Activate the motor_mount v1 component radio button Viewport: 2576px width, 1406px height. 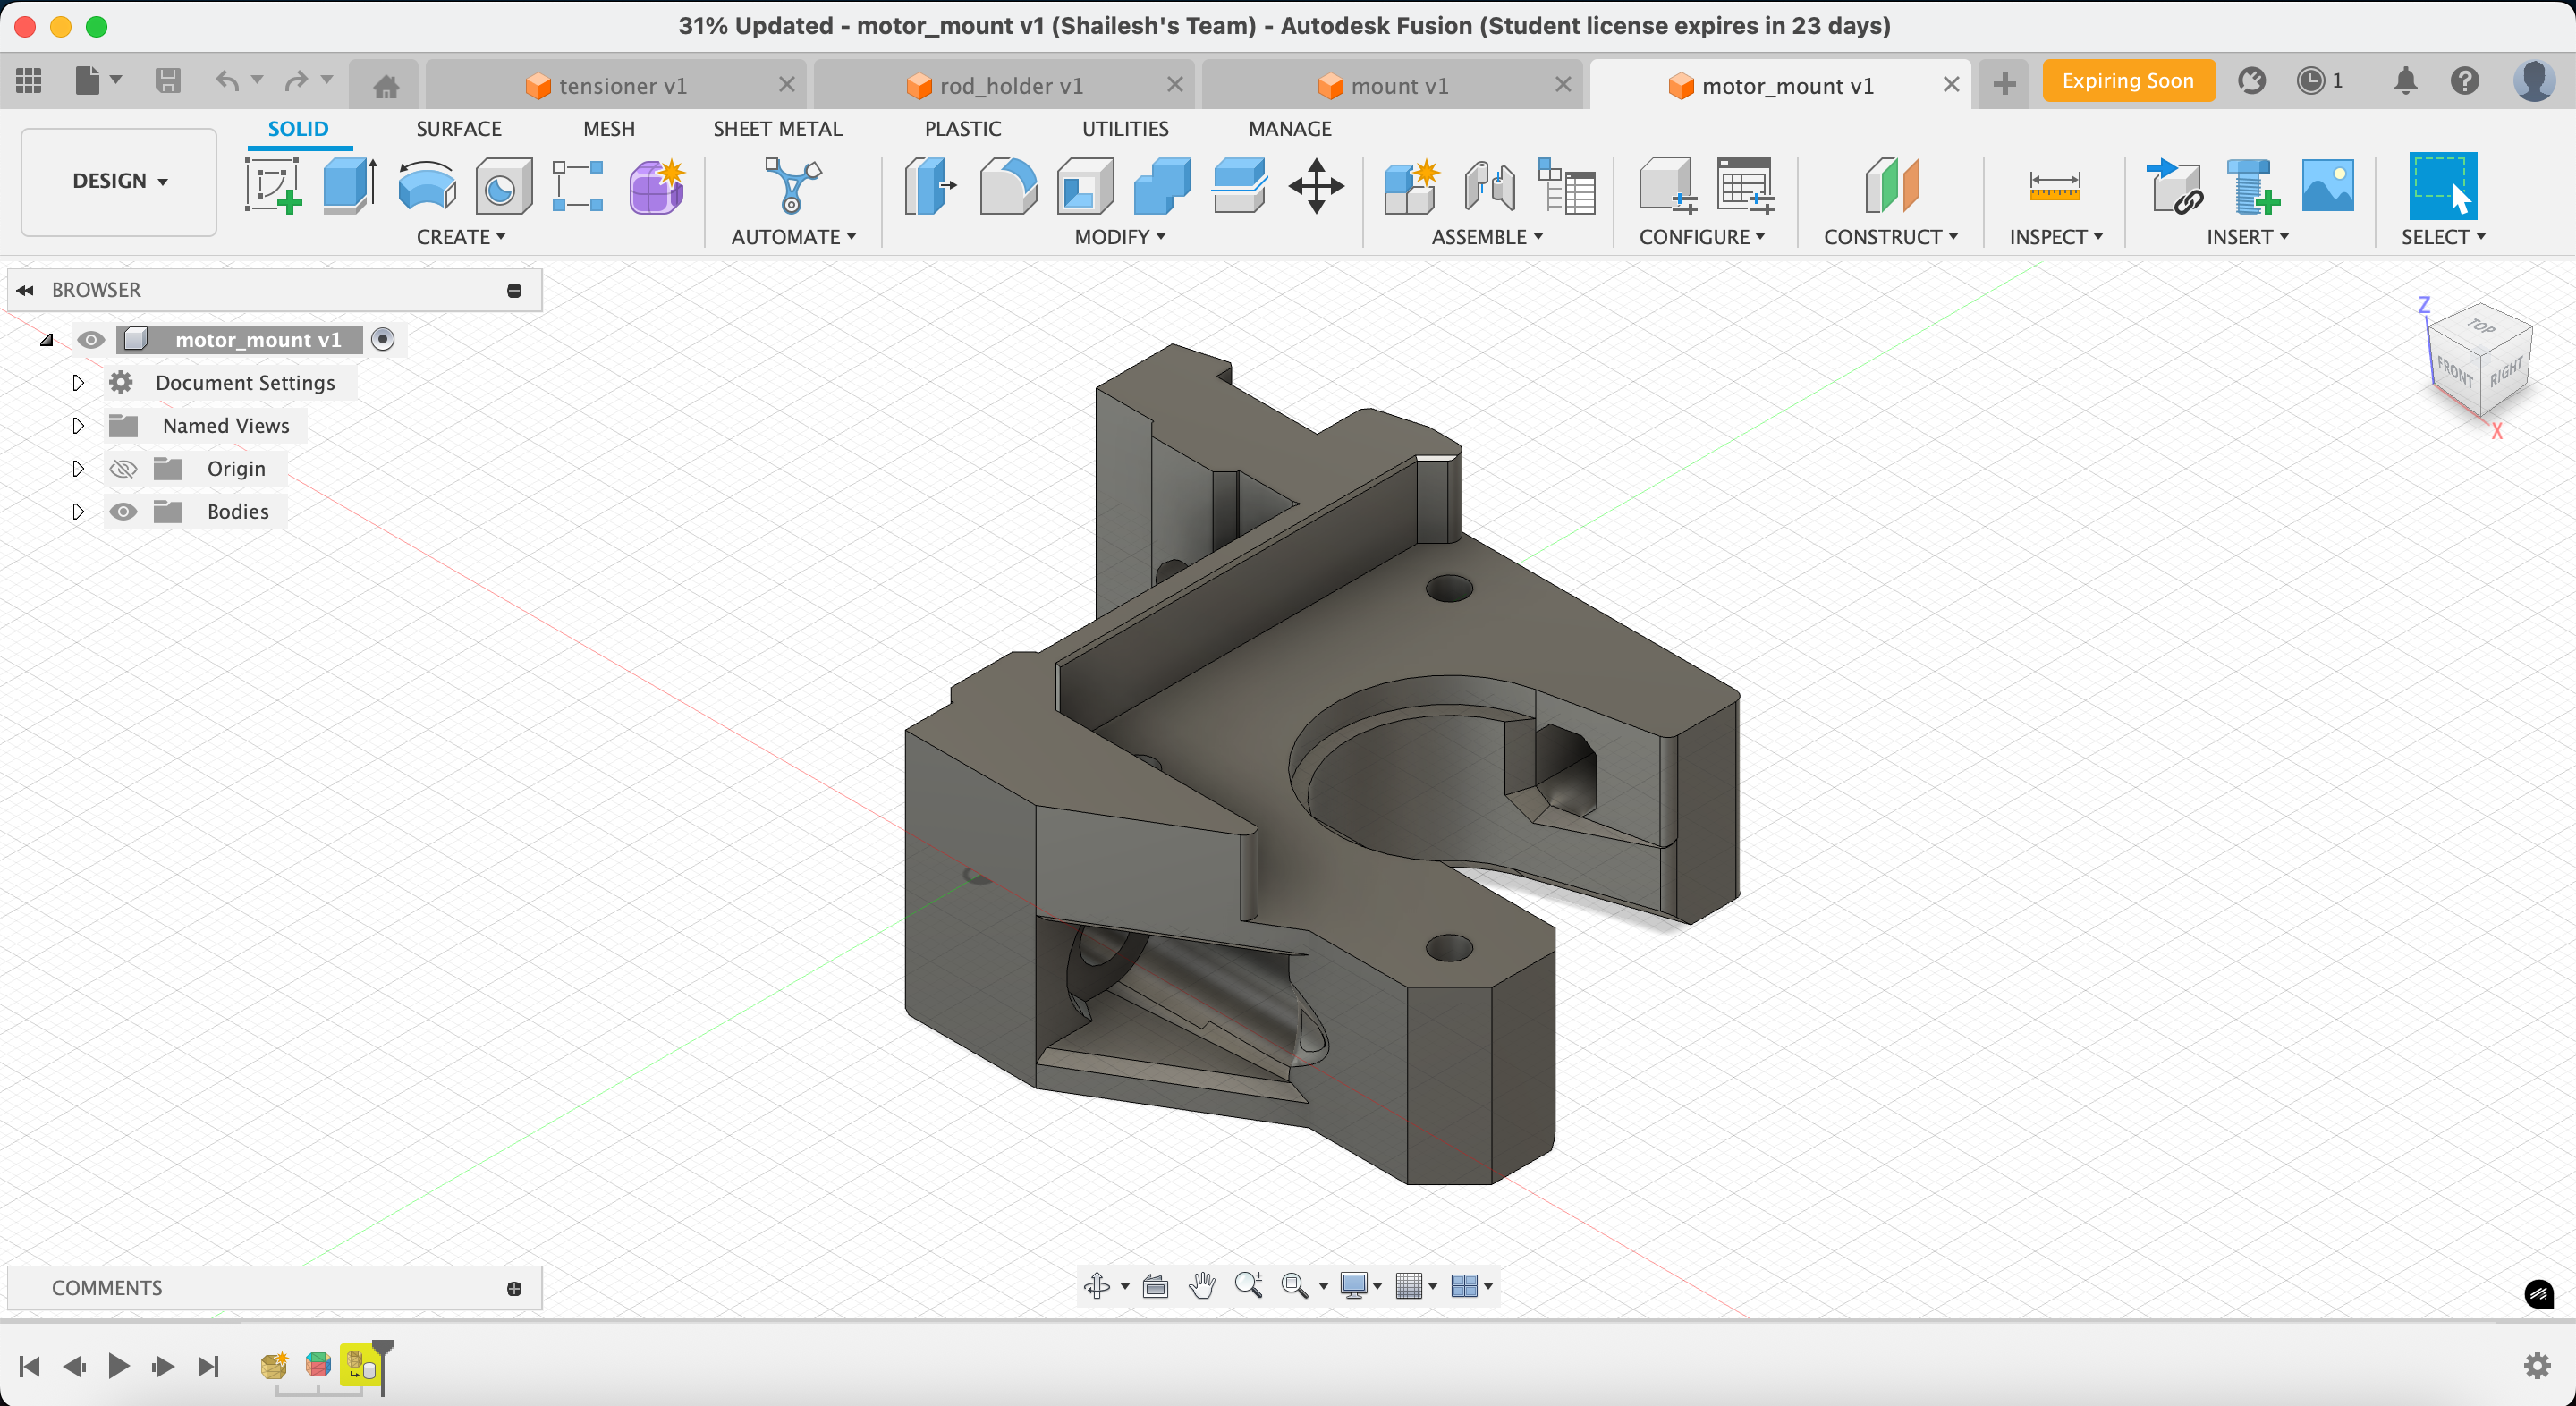click(x=383, y=339)
